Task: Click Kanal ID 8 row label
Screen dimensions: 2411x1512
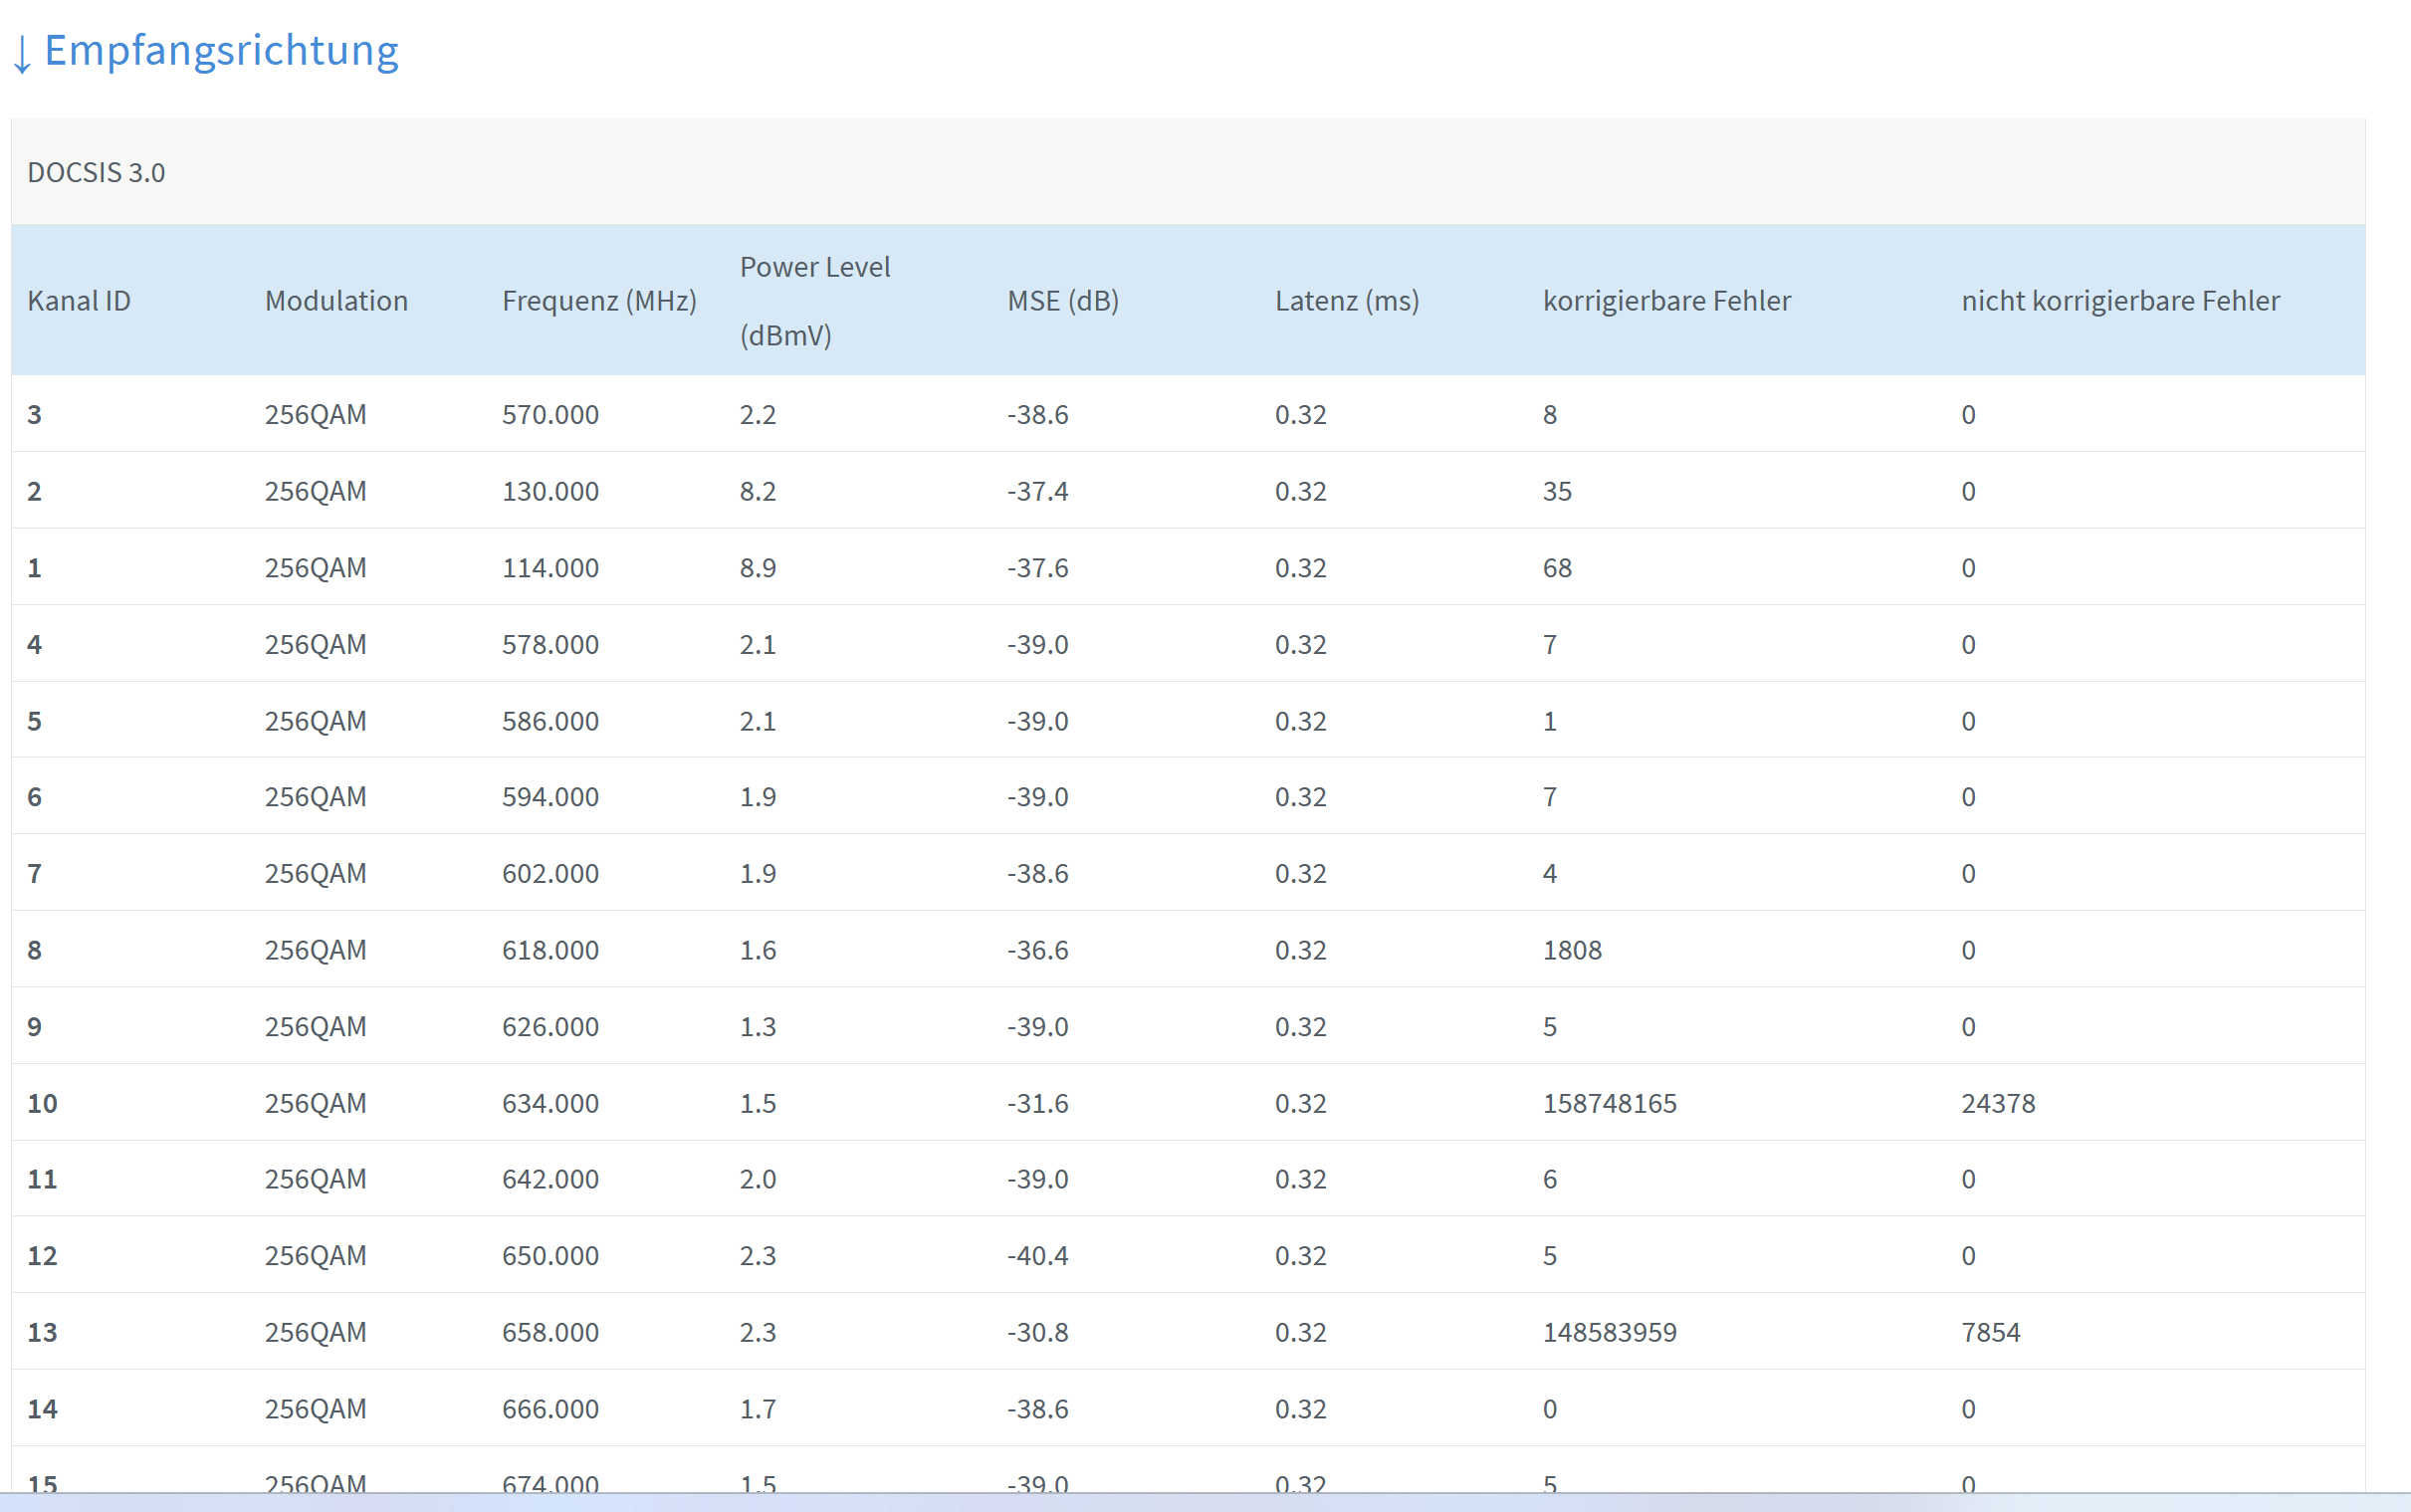Action: (34, 950)
